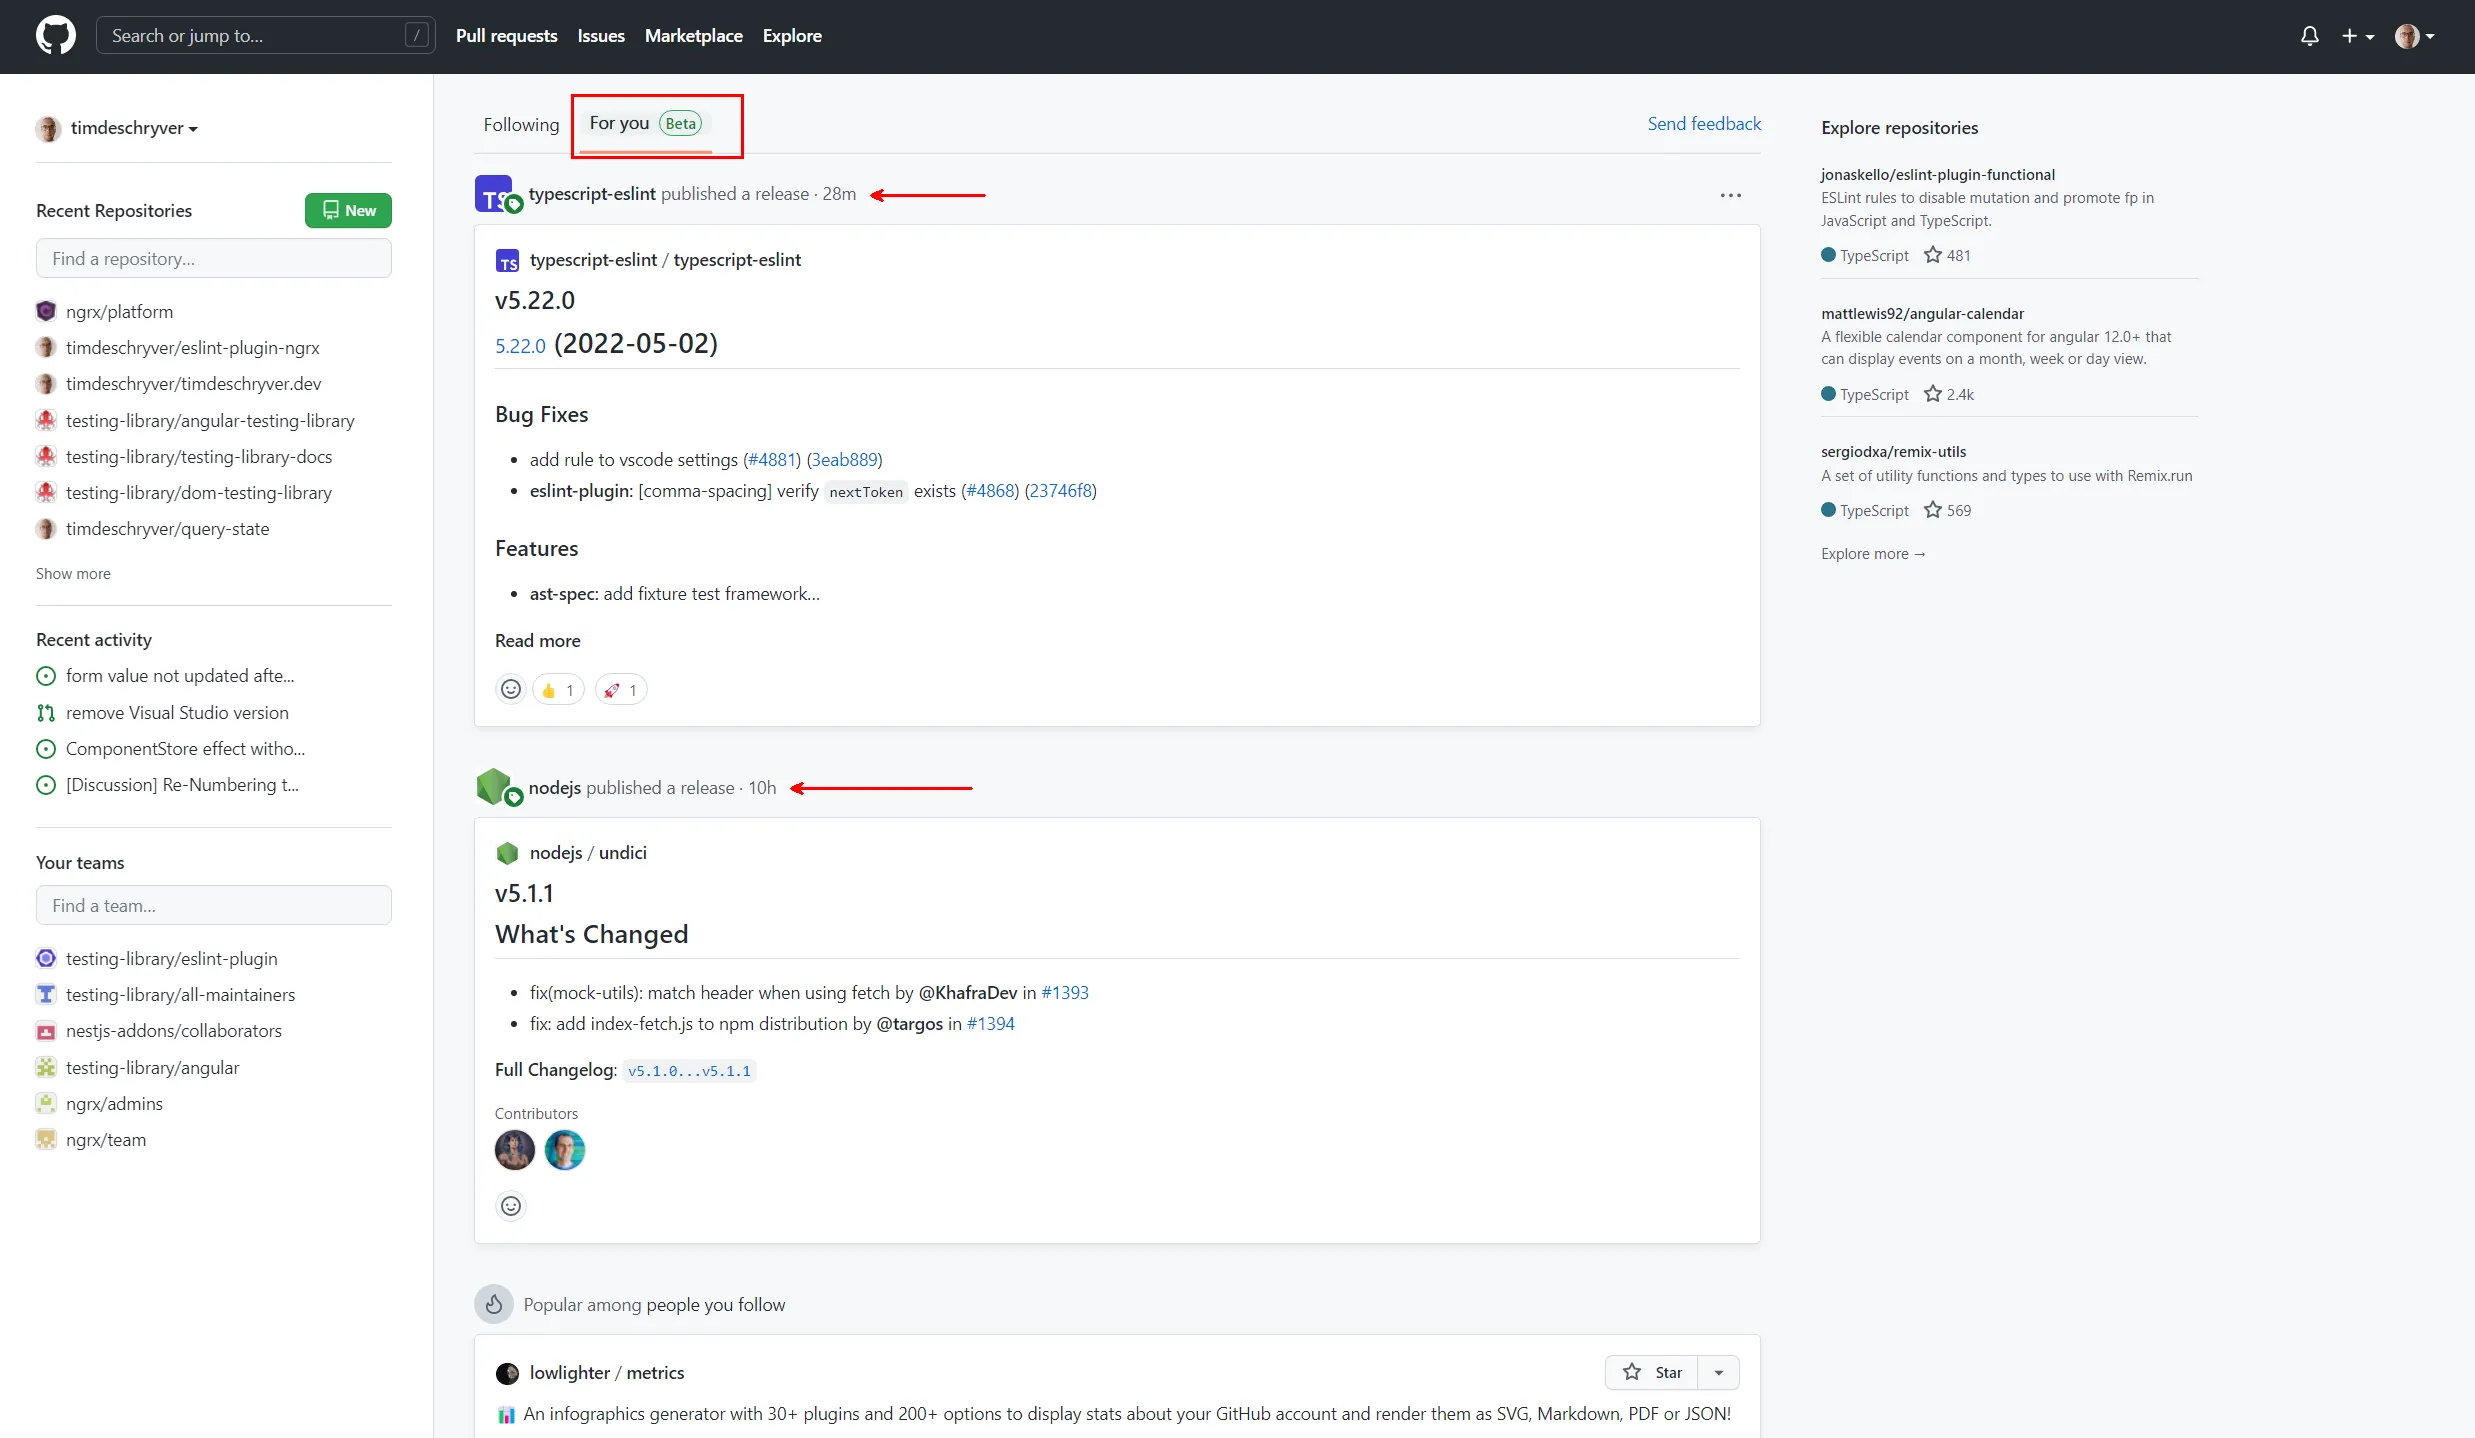
Task: Open testing-library/dom-testing-library repository
Action: click(199, 492)
